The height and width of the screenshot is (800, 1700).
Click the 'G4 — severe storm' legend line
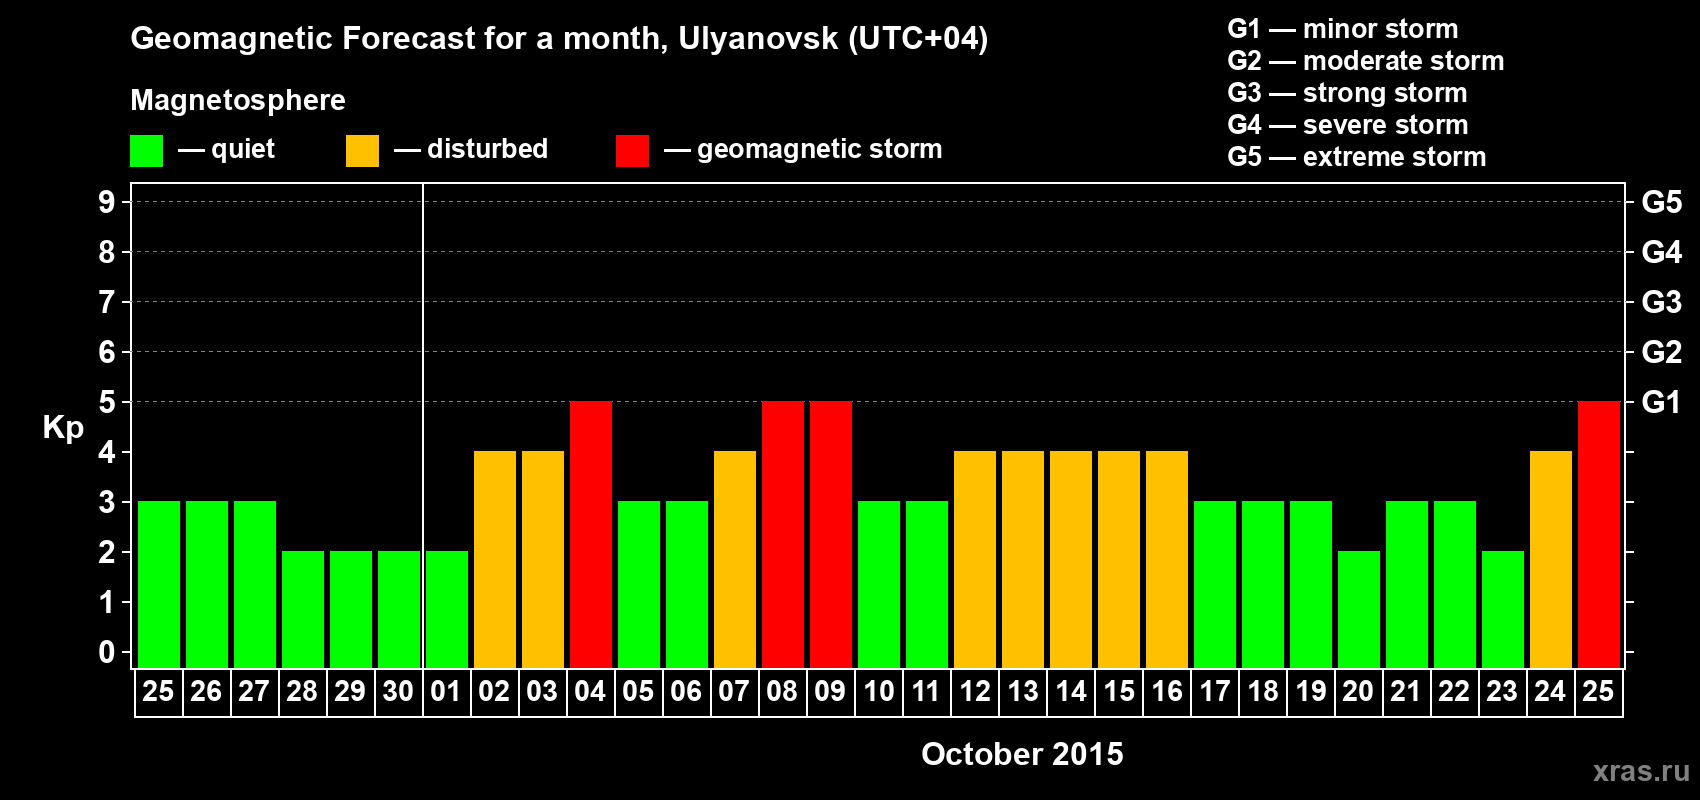(x=1348, y=125)
